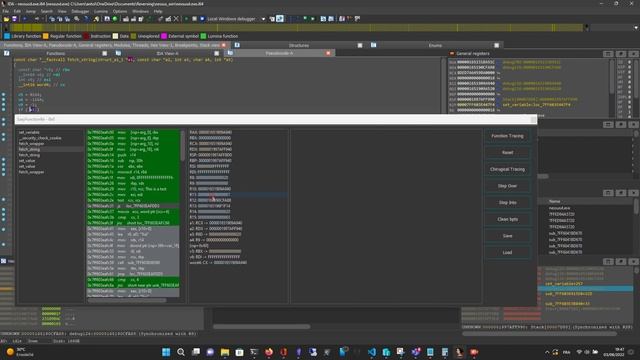The height and width of the screenshot is (360, 640).
Task: Click the External symbol color legend swatch
Action: pos(164,36)
